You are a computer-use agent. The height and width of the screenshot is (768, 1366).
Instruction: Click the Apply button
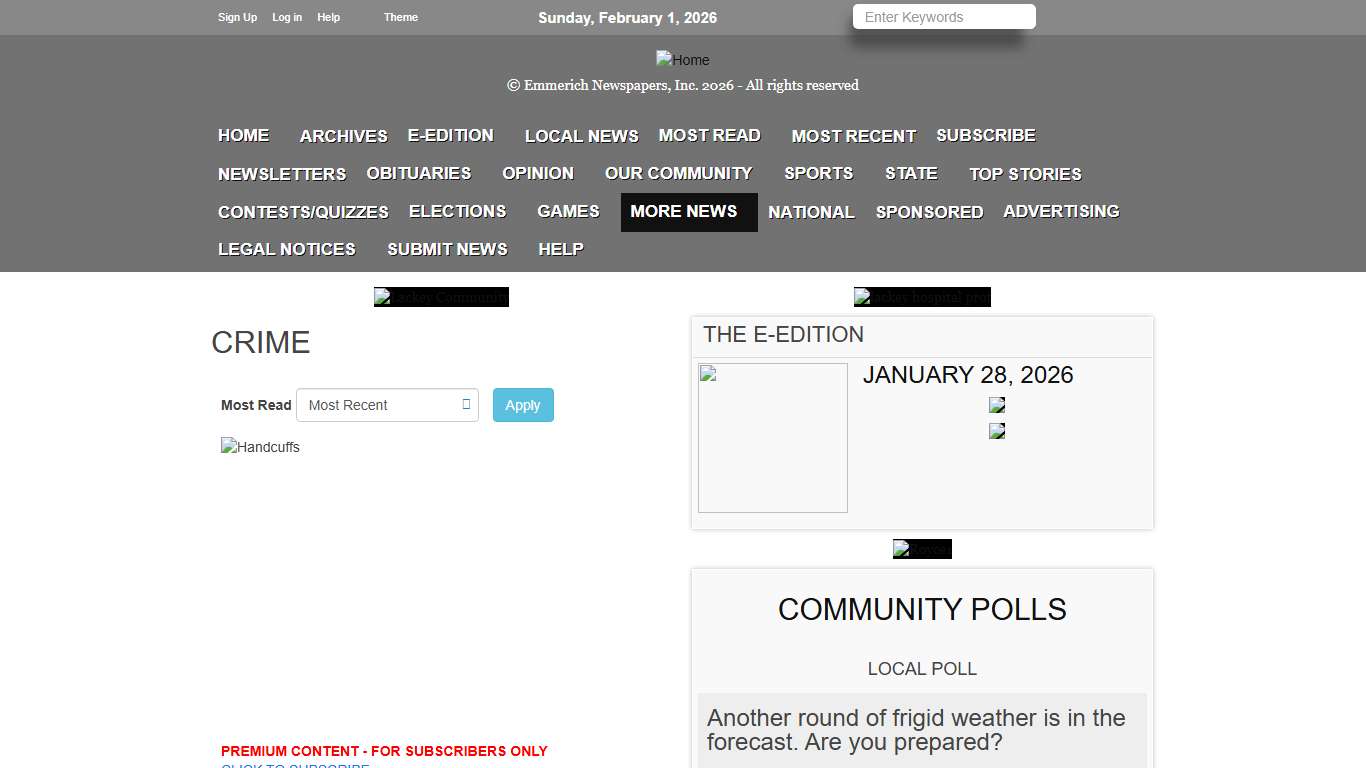522,405
